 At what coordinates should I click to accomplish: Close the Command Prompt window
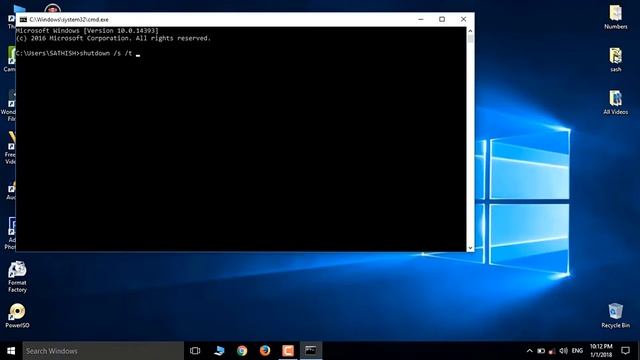[463, 19]
